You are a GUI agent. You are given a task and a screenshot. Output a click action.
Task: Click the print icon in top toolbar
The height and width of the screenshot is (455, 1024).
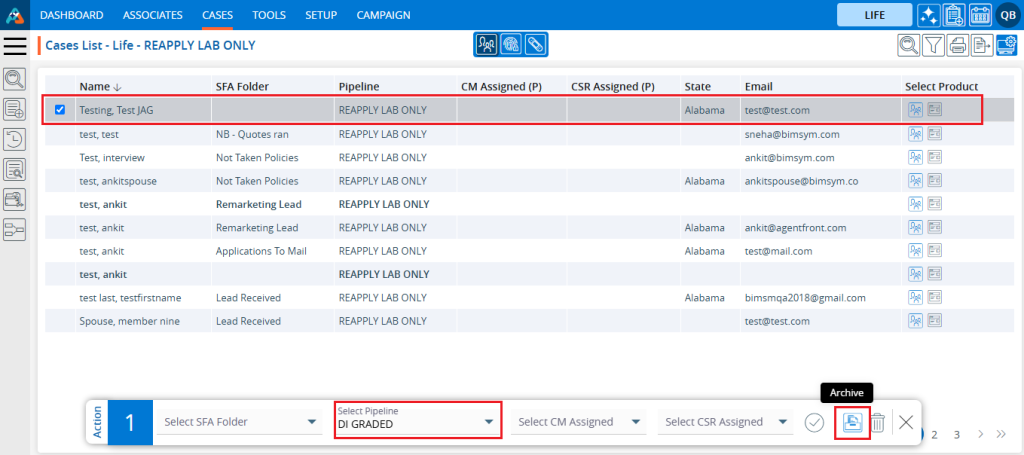click(x=957, y=45)
